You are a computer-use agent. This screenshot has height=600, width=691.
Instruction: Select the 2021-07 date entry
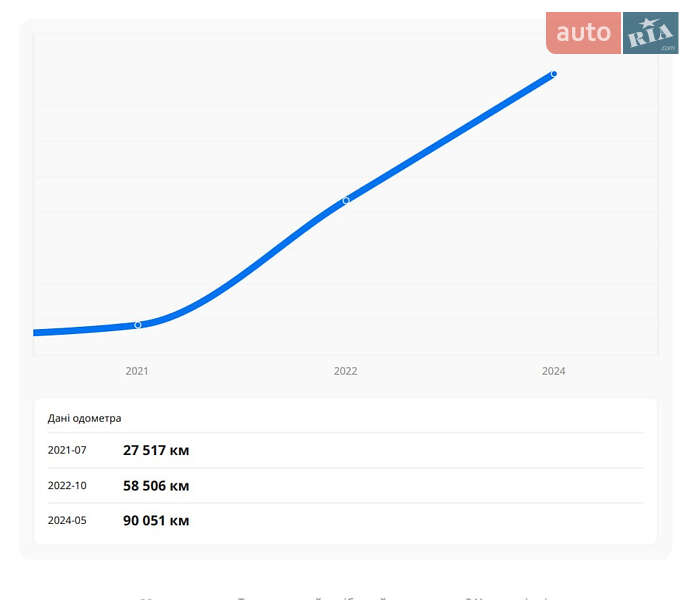[67, 450]
